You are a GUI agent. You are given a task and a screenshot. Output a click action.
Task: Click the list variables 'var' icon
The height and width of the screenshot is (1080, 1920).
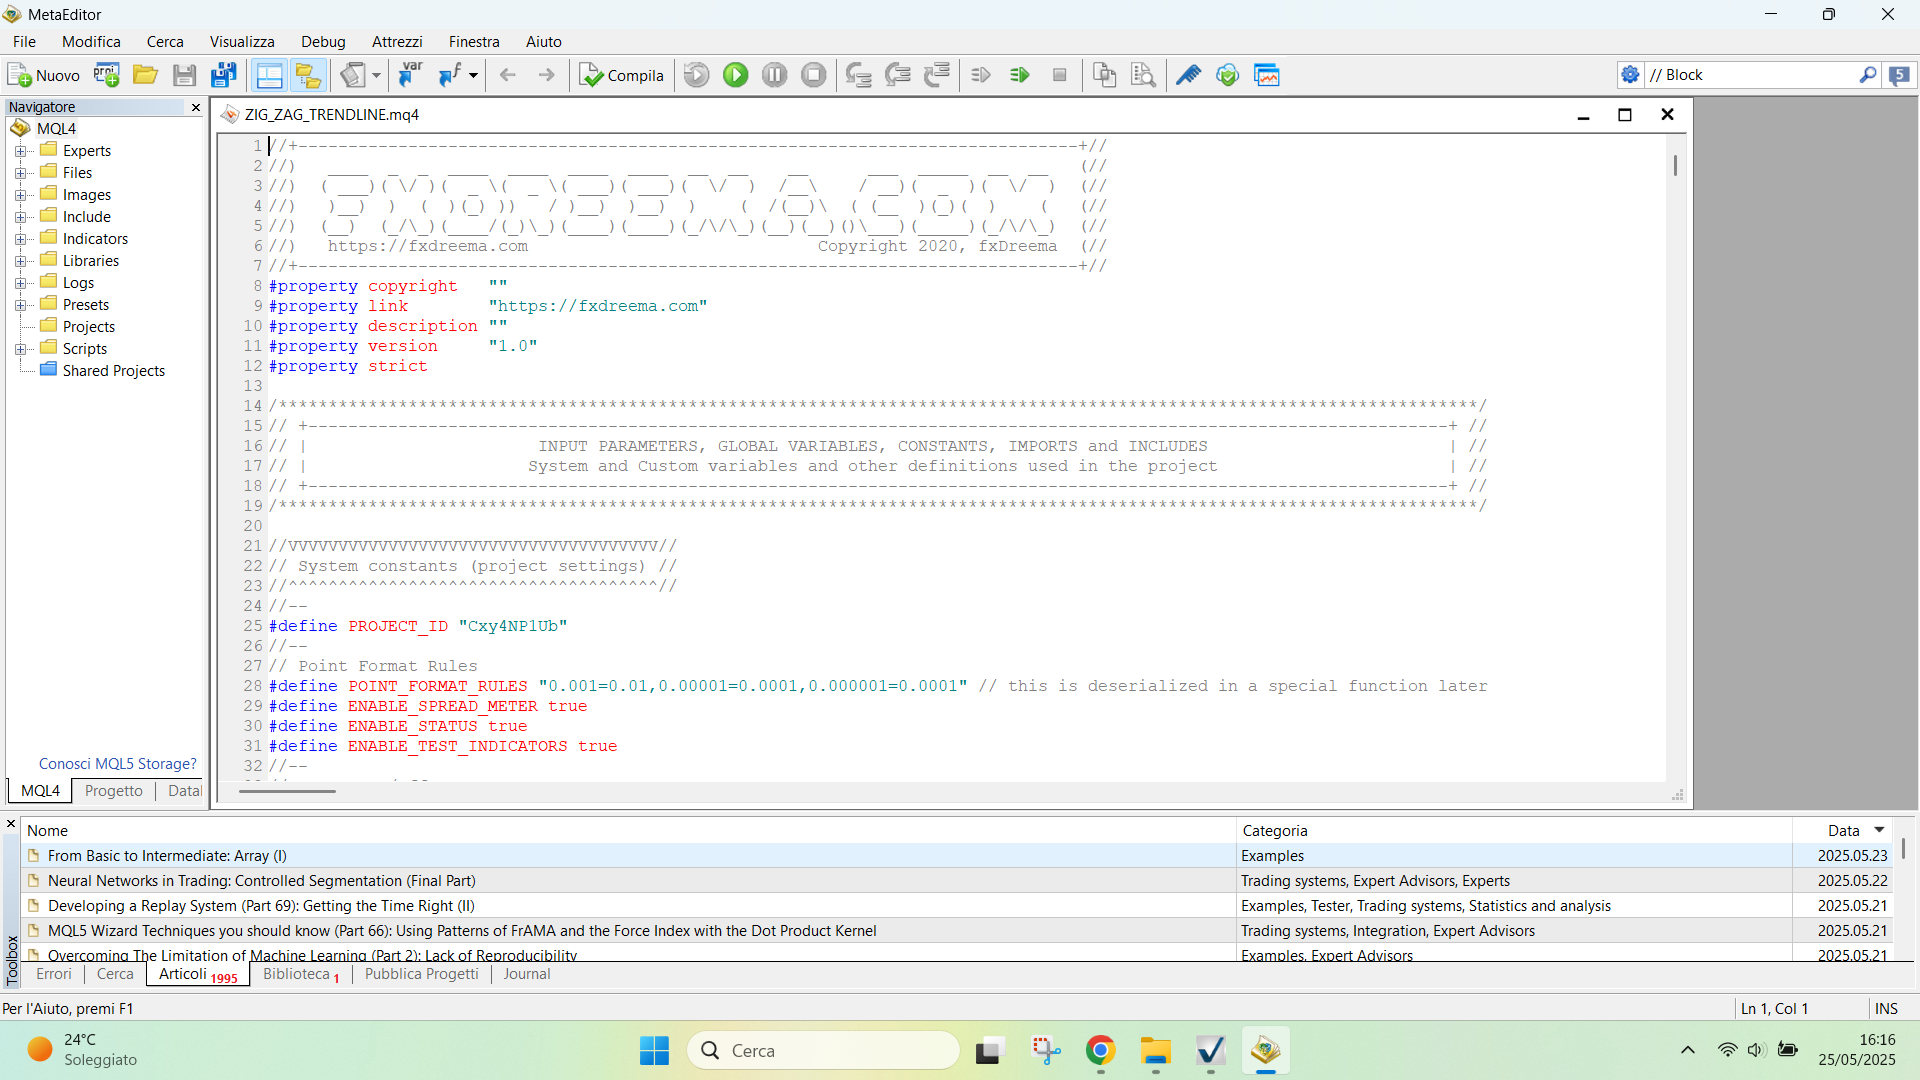[410, 75]
